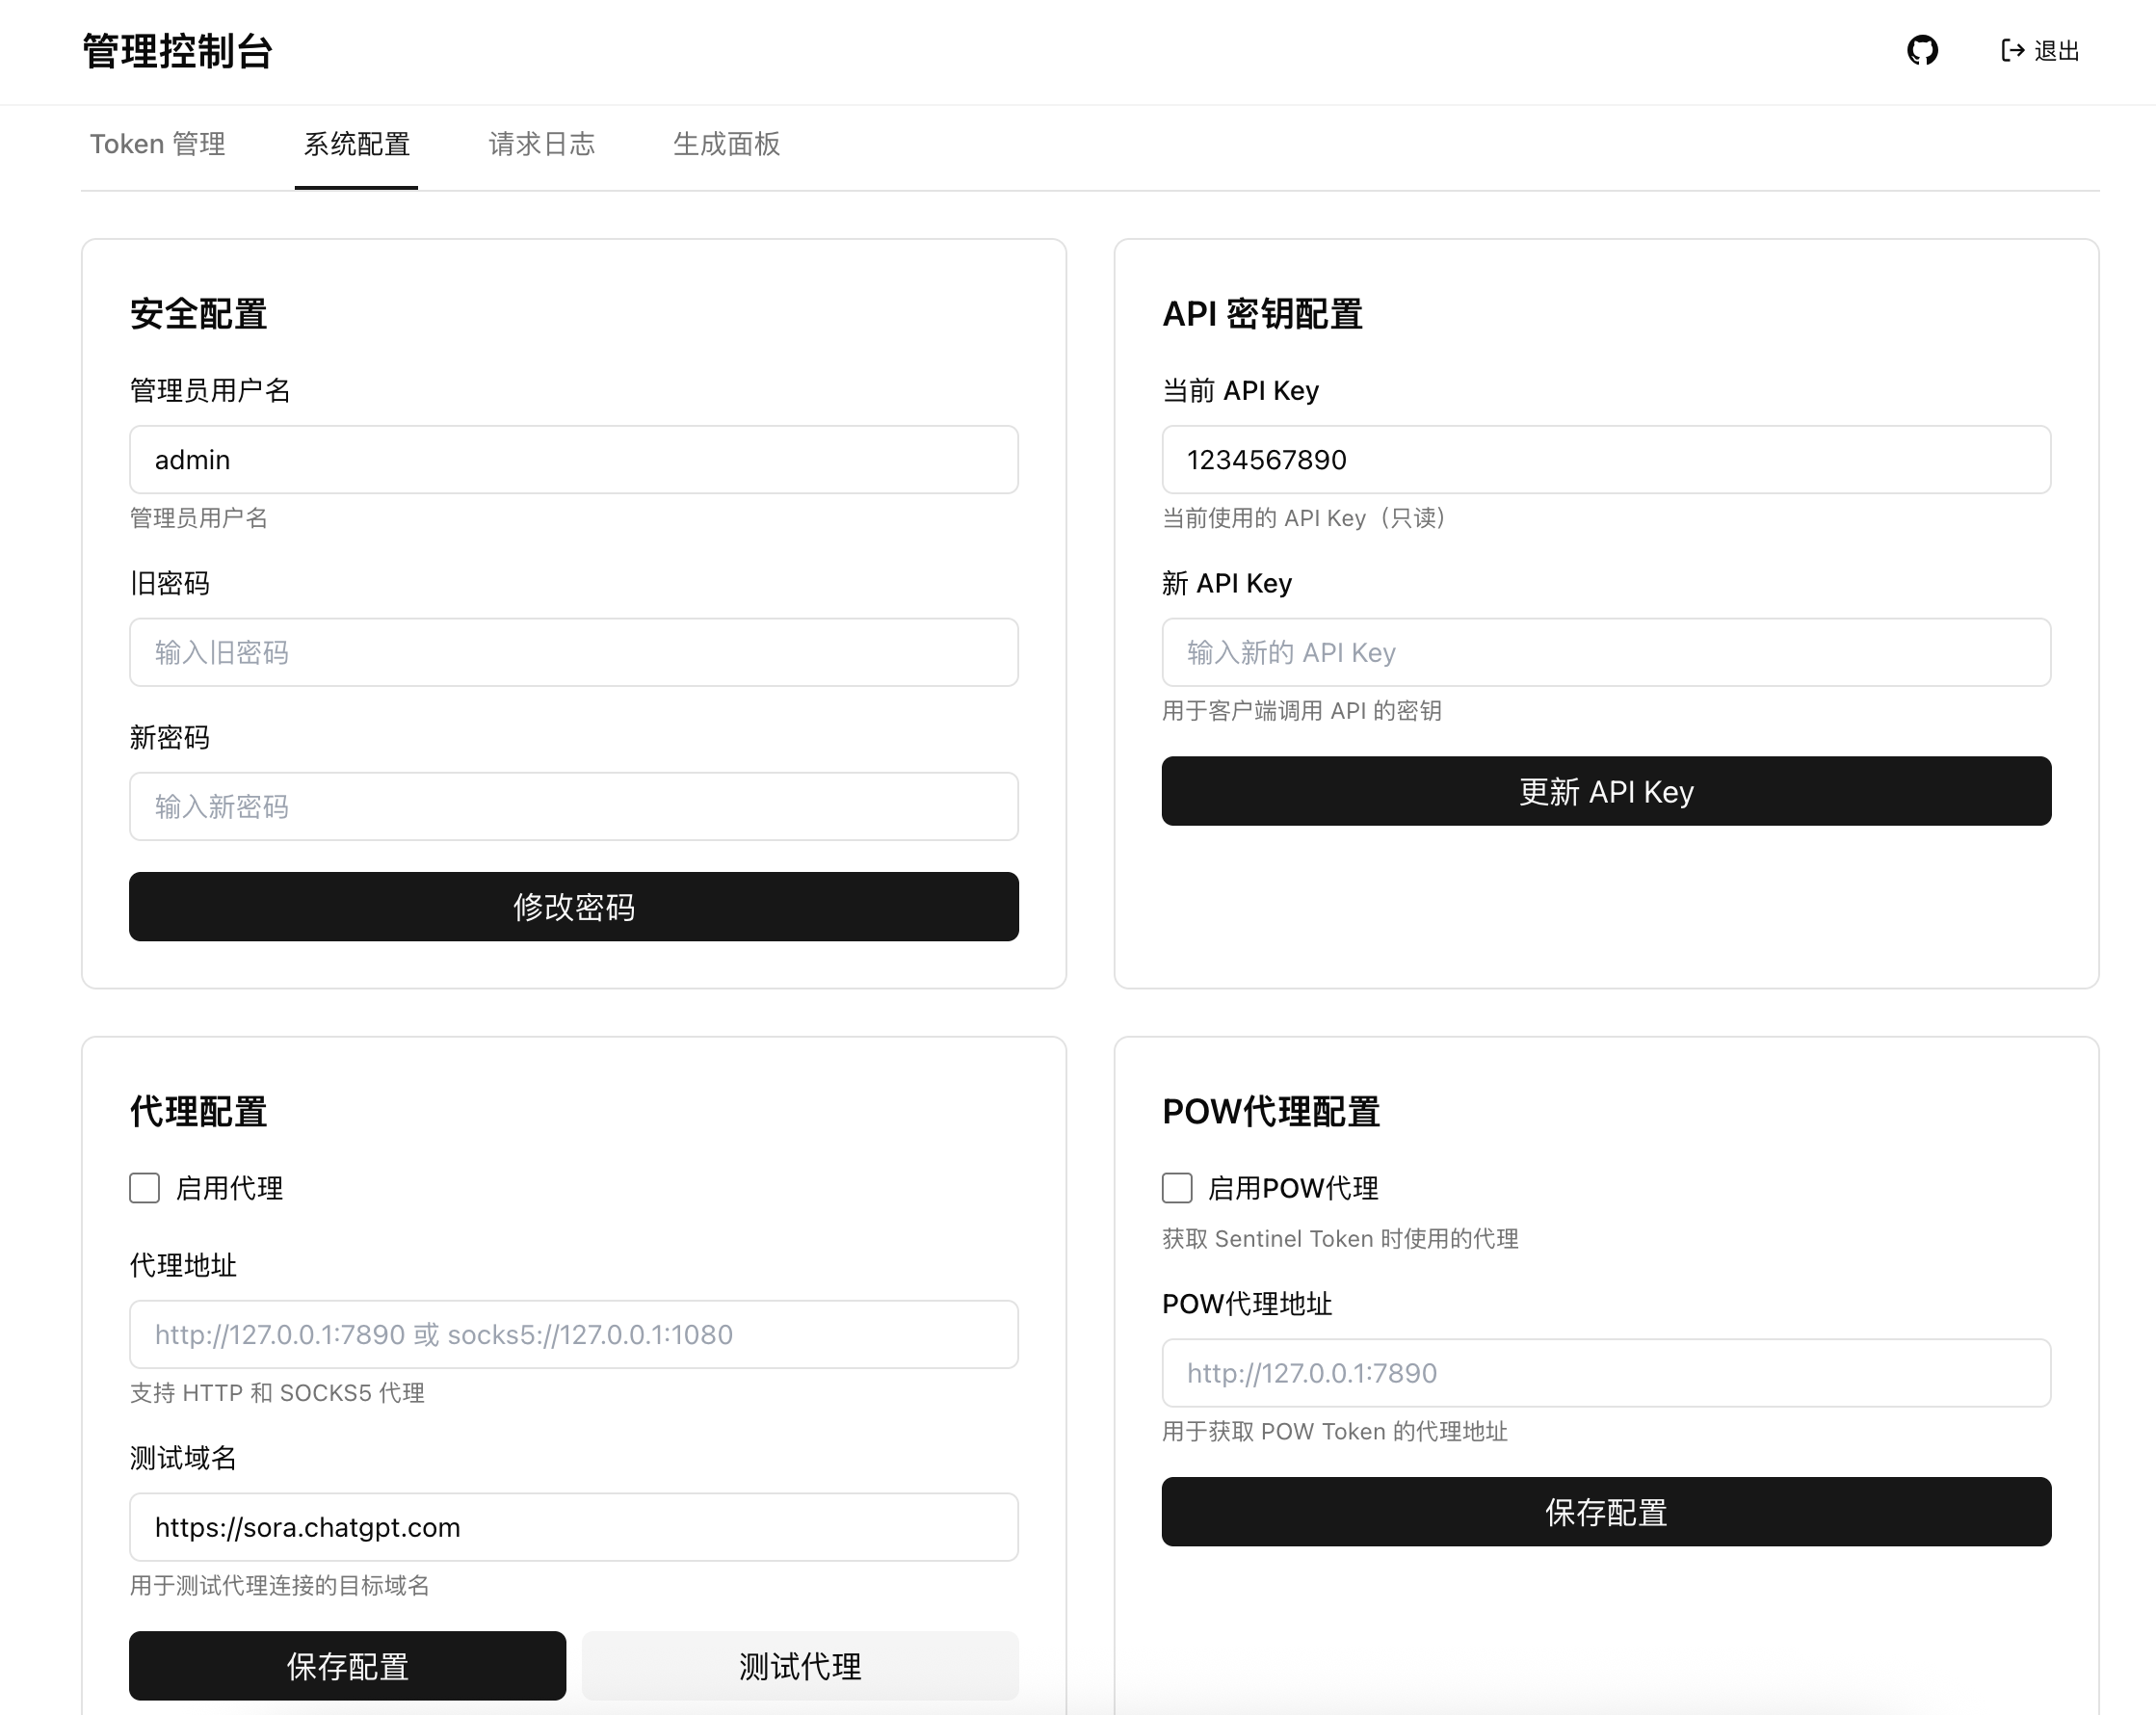Click the 新密码 input field

click(x=573, y=806)
